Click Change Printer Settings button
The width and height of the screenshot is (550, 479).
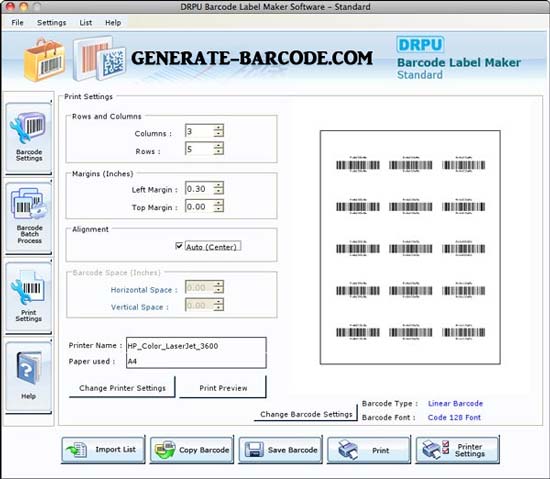coord(122,387)
